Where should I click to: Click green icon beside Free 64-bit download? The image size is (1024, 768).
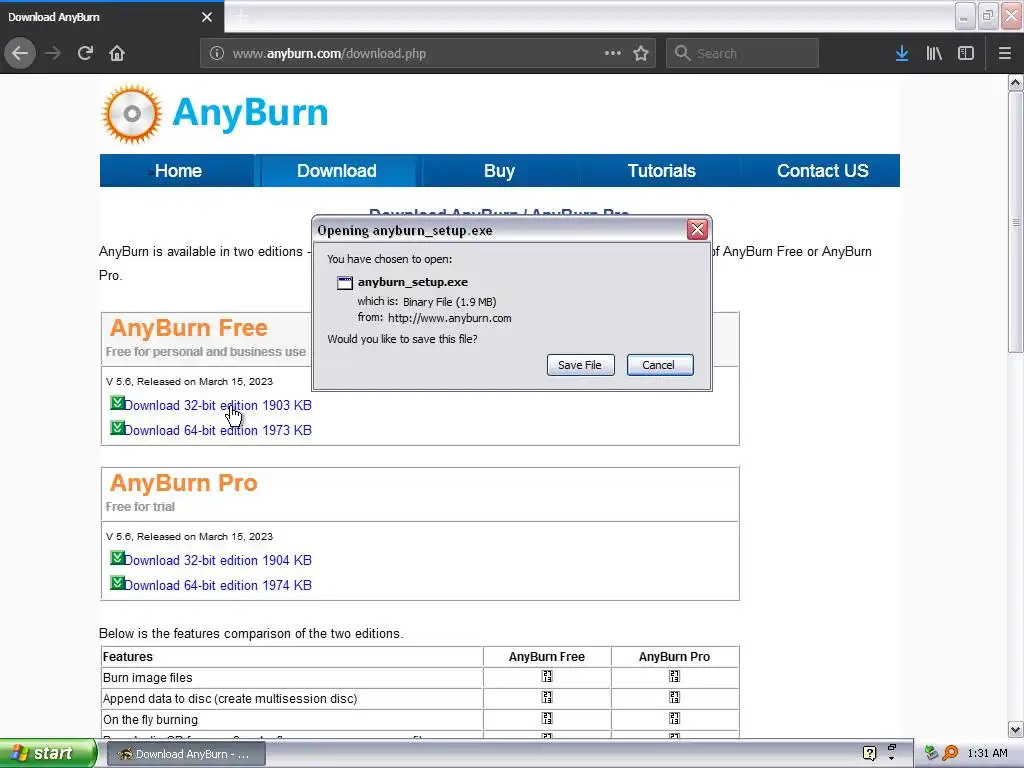click(117, 428)
